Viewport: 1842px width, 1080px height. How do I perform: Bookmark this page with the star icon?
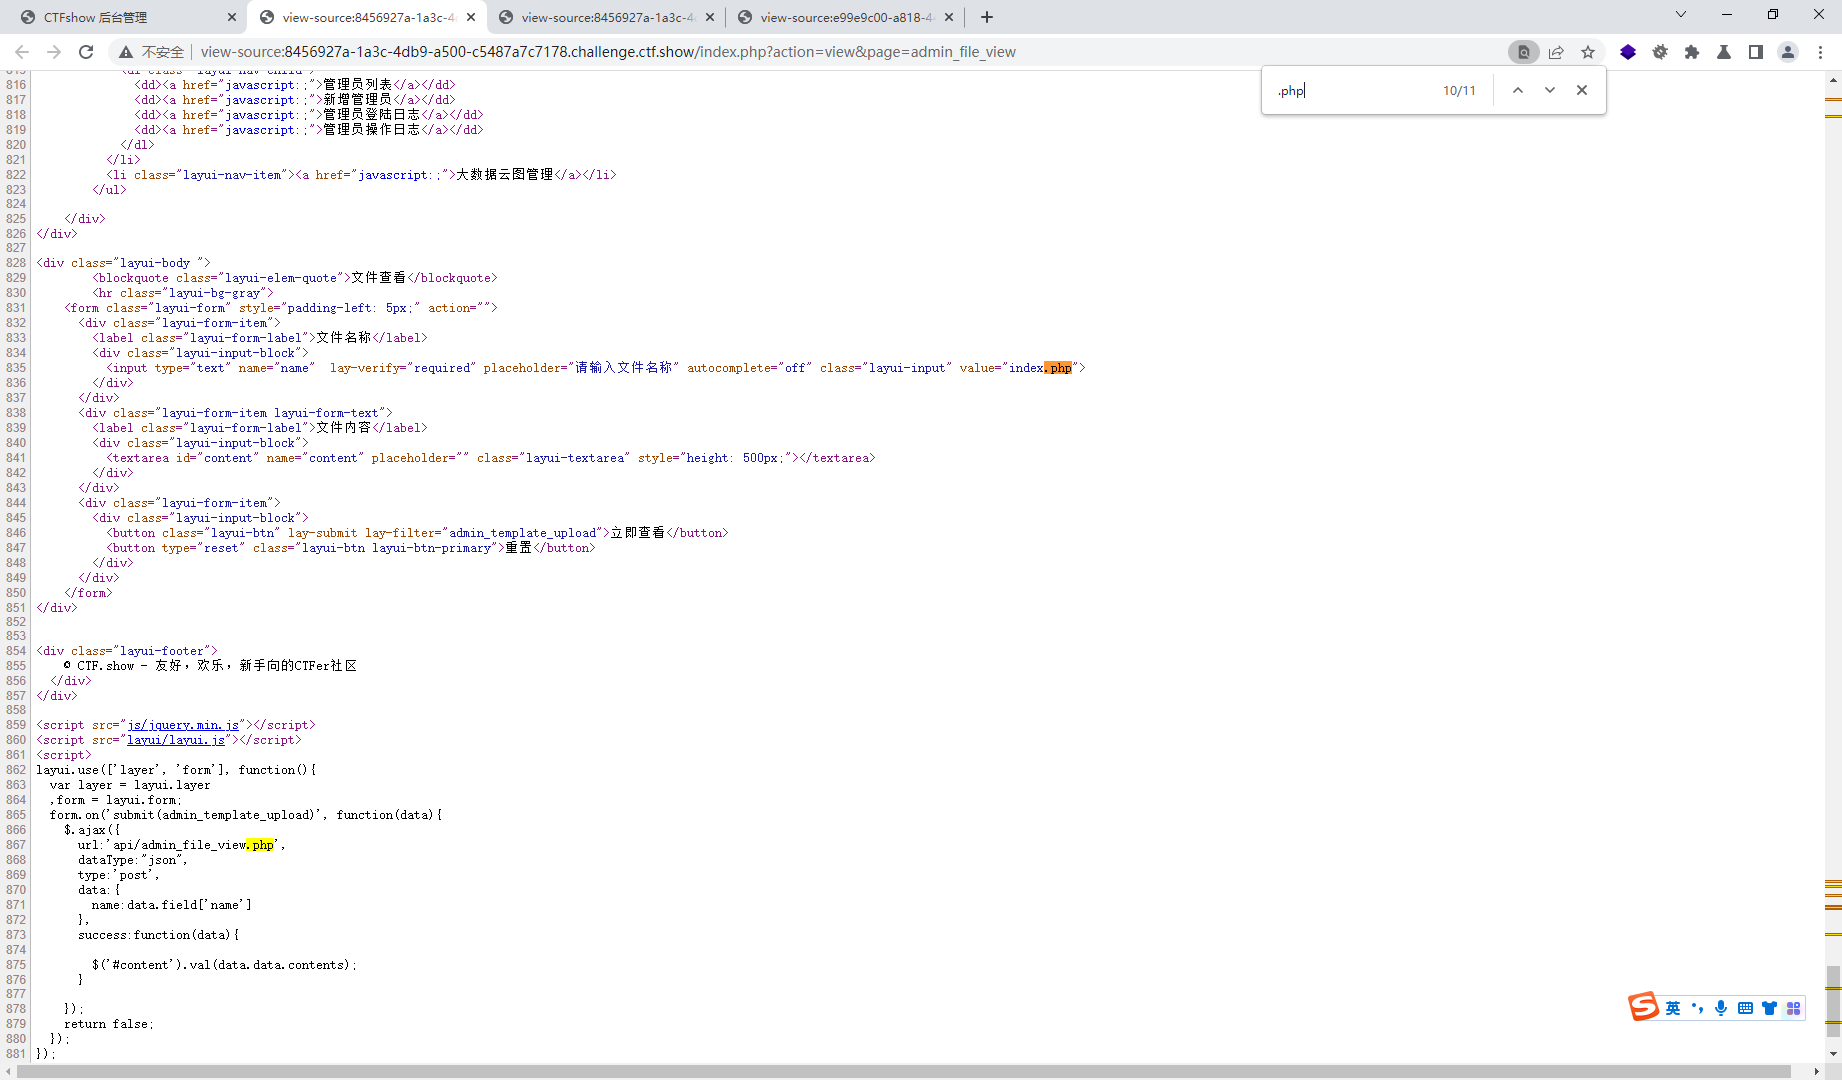click(1588, 52)
